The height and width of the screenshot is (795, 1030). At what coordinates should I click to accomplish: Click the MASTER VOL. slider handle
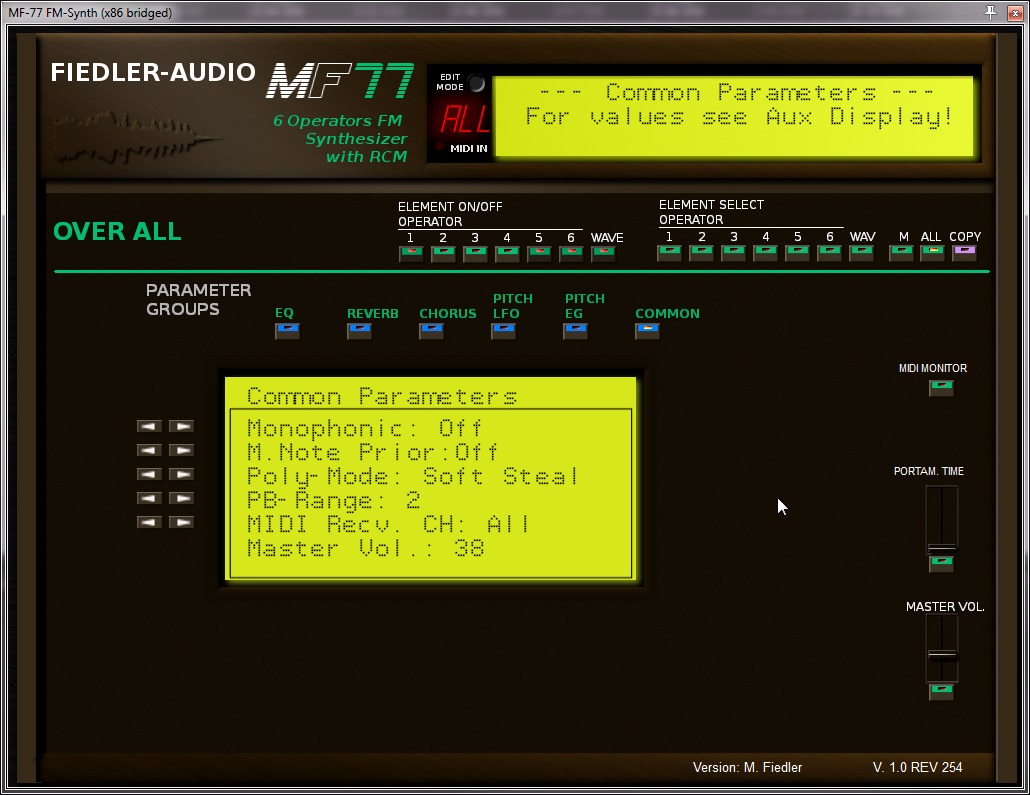point(942,654)
